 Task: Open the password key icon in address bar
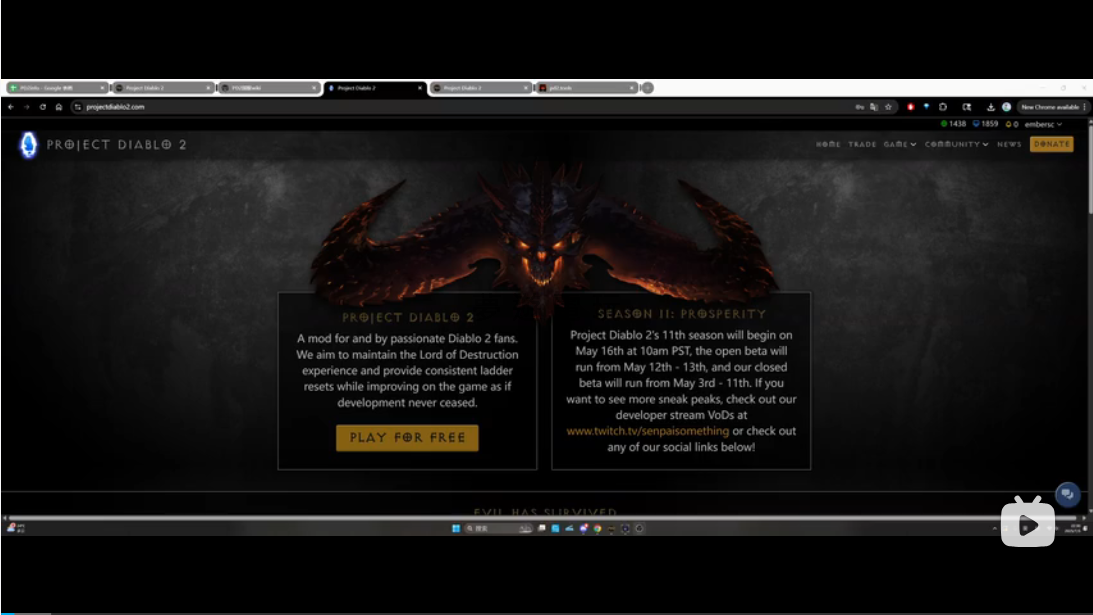click(x=859, y=107)
